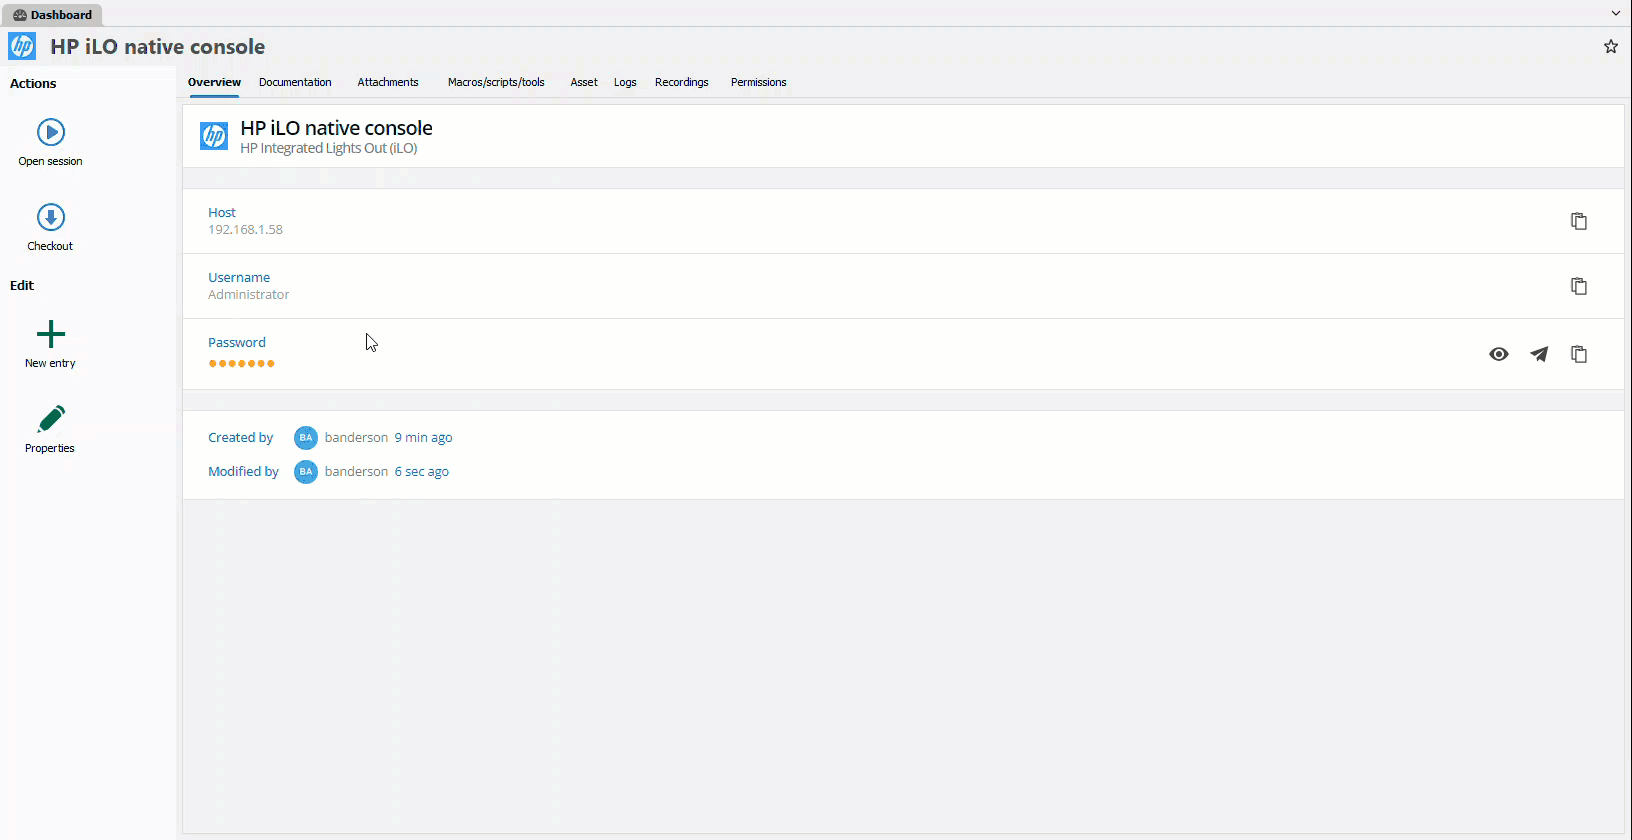Screen dimensions: 1632x840
Task: Reveal the password with eye icon
Action: click(1498, 354)
